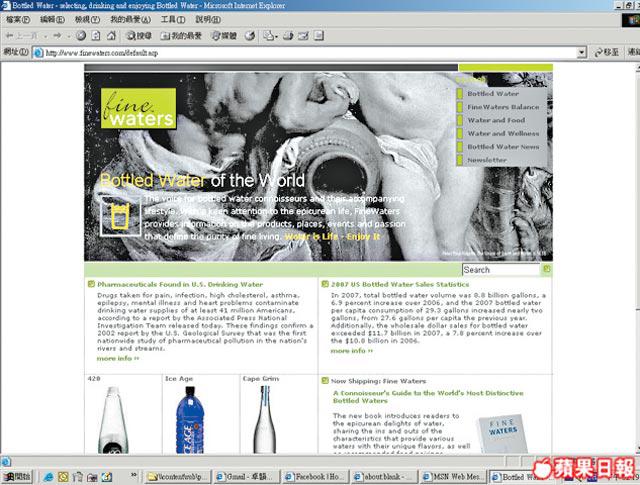Click the Edit page toolbar icon
Viewport: 640px width, 485px height.
(303, 36)
